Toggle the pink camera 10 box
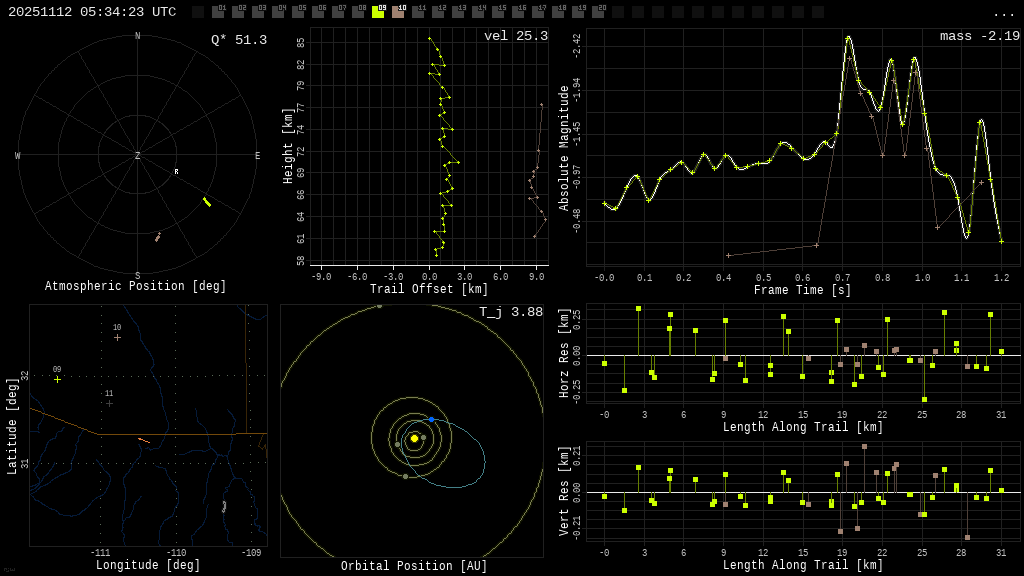The image size is (1024, 576). click(x=398, y=12)
